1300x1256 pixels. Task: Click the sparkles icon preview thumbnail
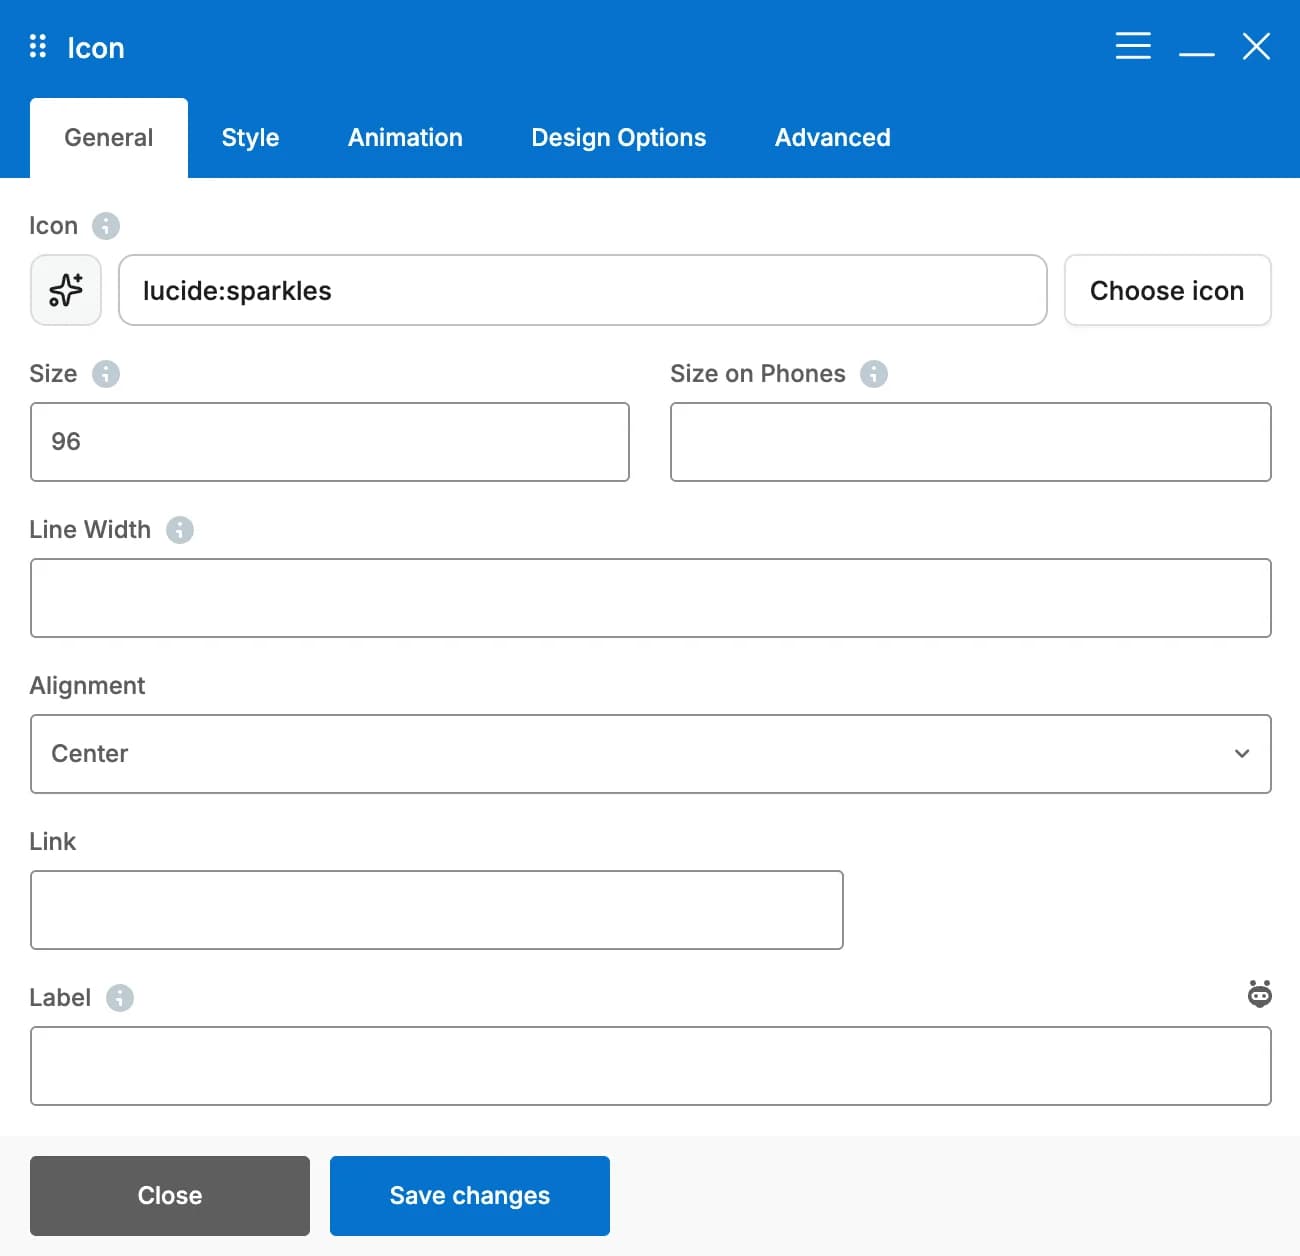pyautogui.click(x=66, y=290)
